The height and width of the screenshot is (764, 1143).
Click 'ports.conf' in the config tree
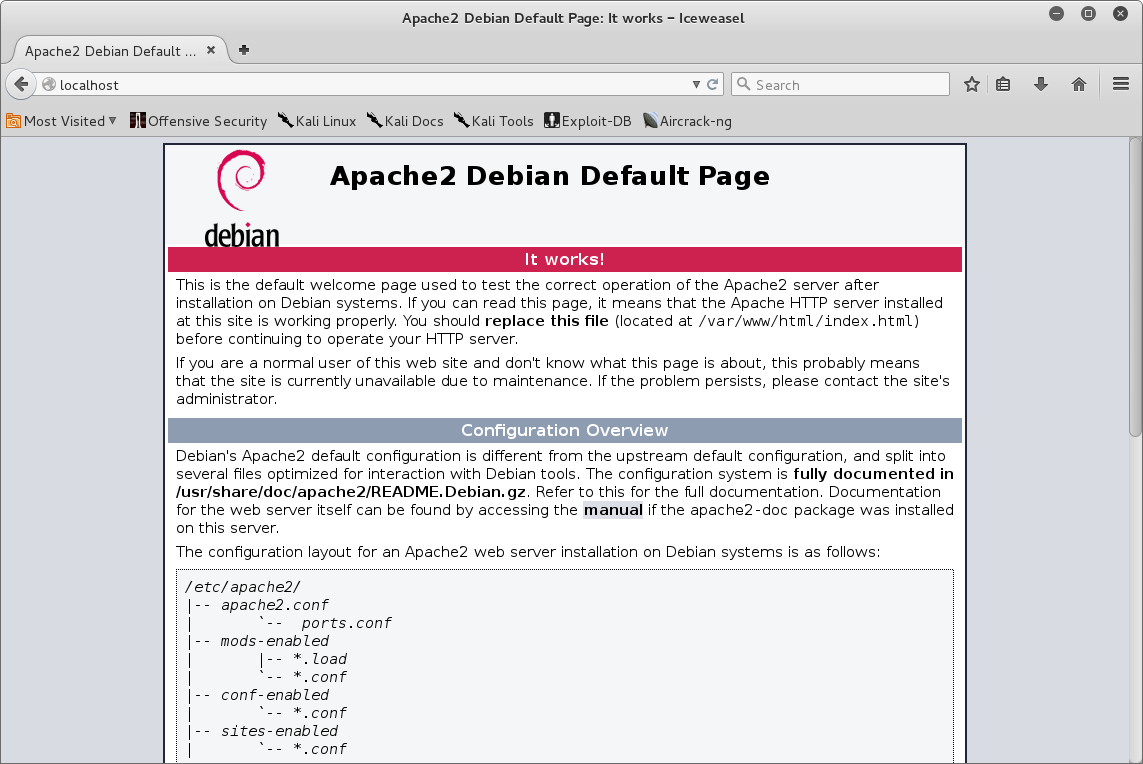[x=346, y=623]
